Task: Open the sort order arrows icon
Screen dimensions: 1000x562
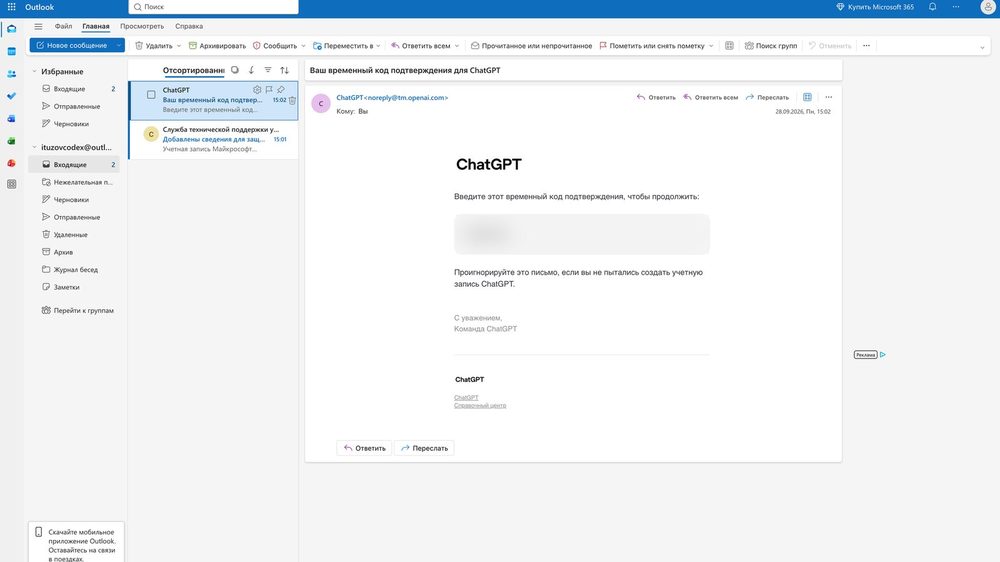Action: [284, 70]
